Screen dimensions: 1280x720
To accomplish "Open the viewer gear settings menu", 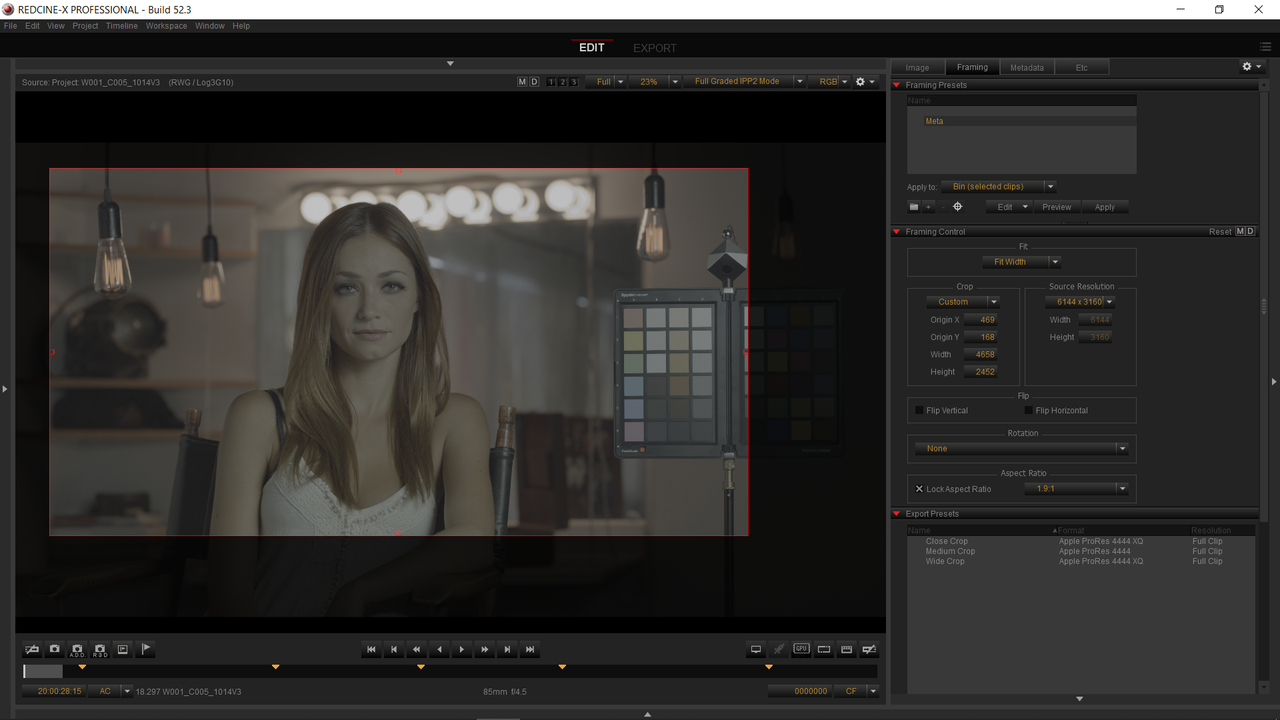I will click(864, 82).
